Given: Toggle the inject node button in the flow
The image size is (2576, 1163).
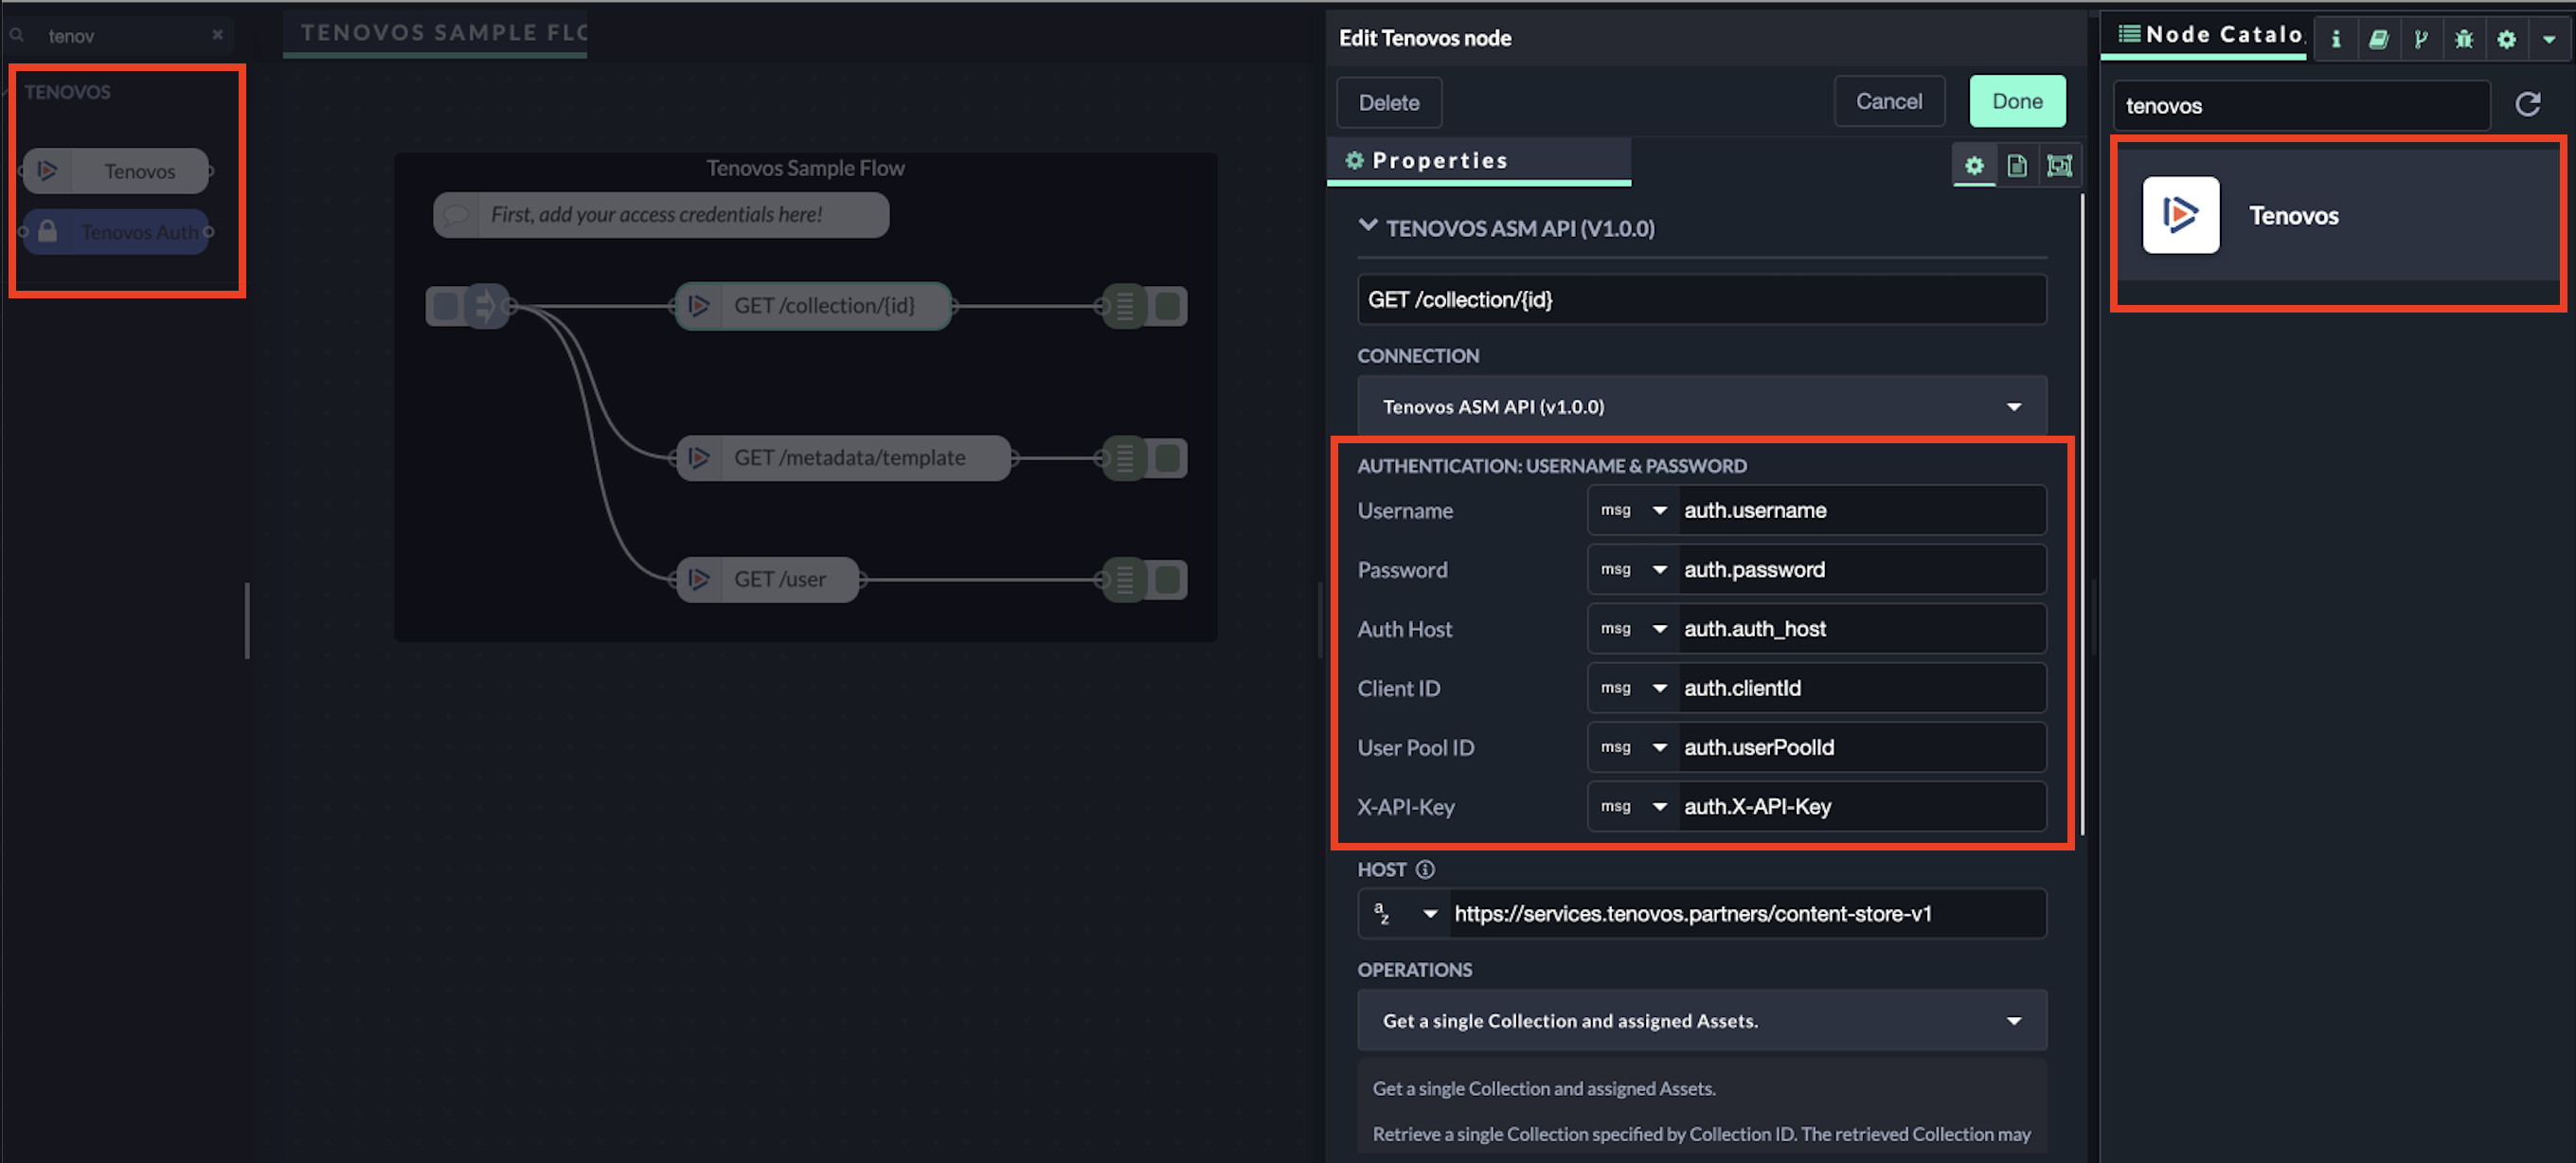Looking at the screenshot, I should click(x=444, y=306).
